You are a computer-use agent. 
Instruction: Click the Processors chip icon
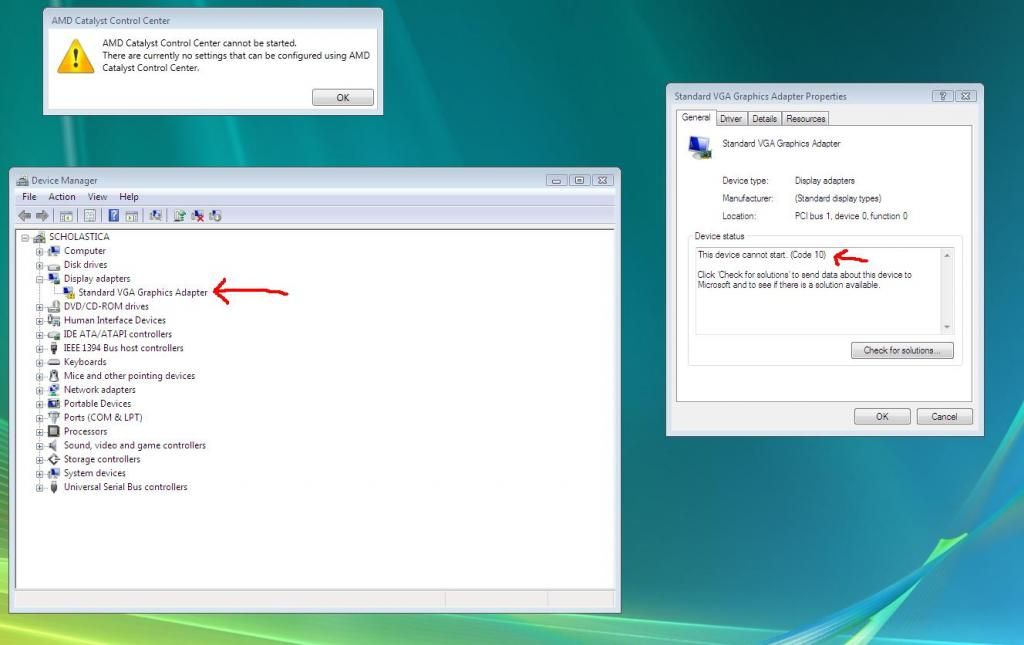tap(54, 432)
